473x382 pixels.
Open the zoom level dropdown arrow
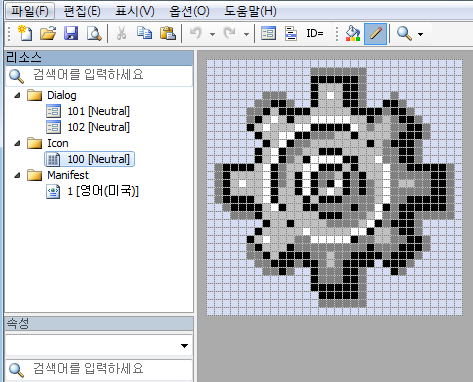pos(420,34)
